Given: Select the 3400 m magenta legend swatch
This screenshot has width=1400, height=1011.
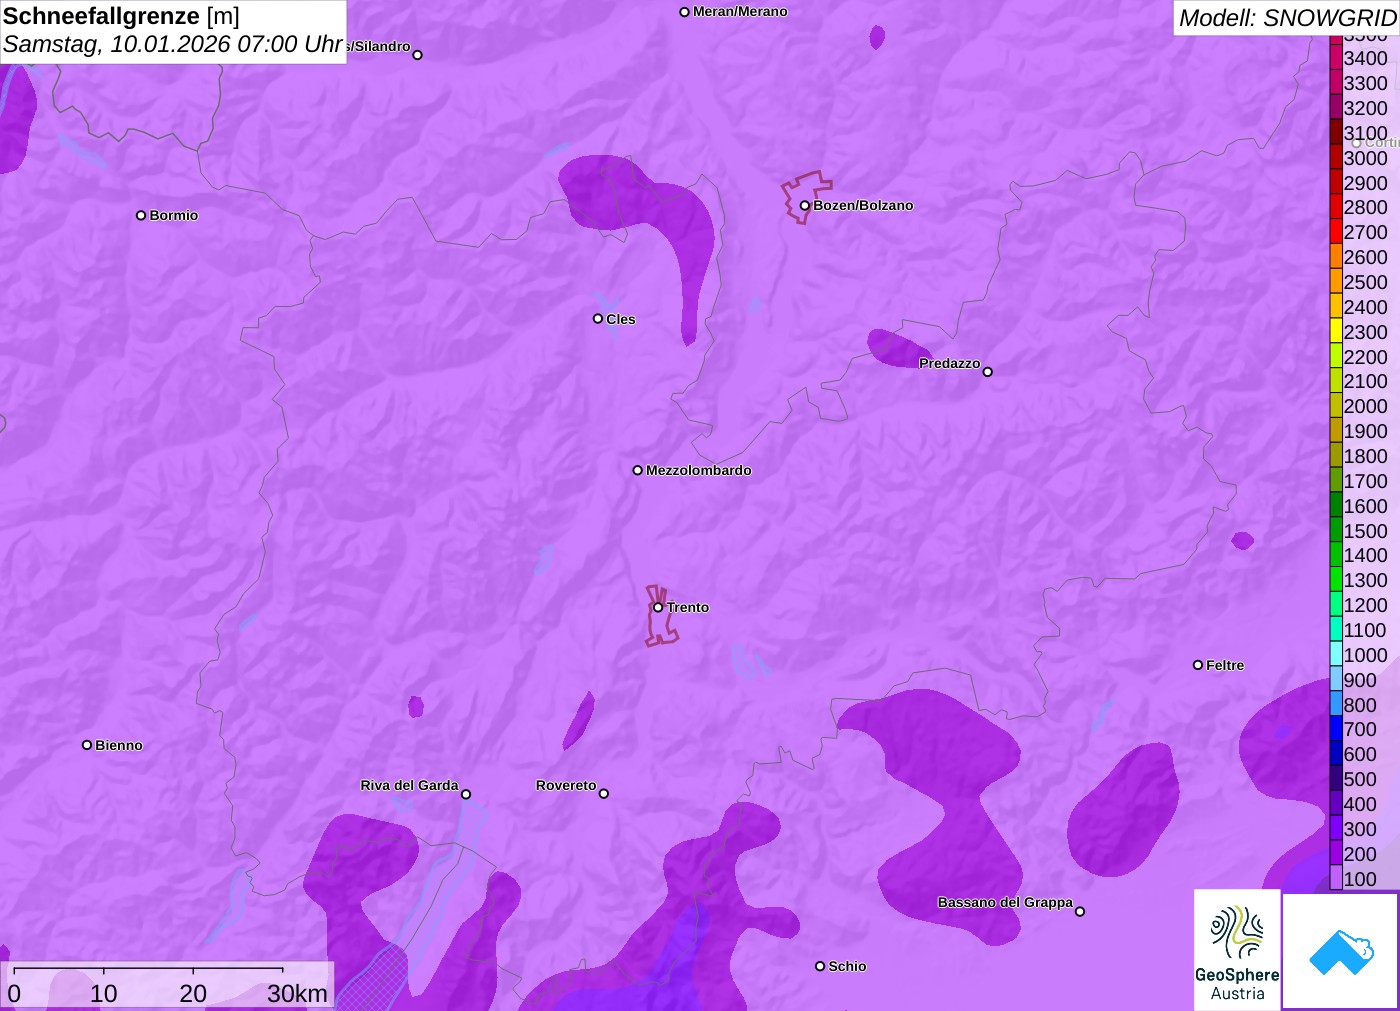Looking at the screenshot, I should pyautogui.click(x=1336, y=57).
